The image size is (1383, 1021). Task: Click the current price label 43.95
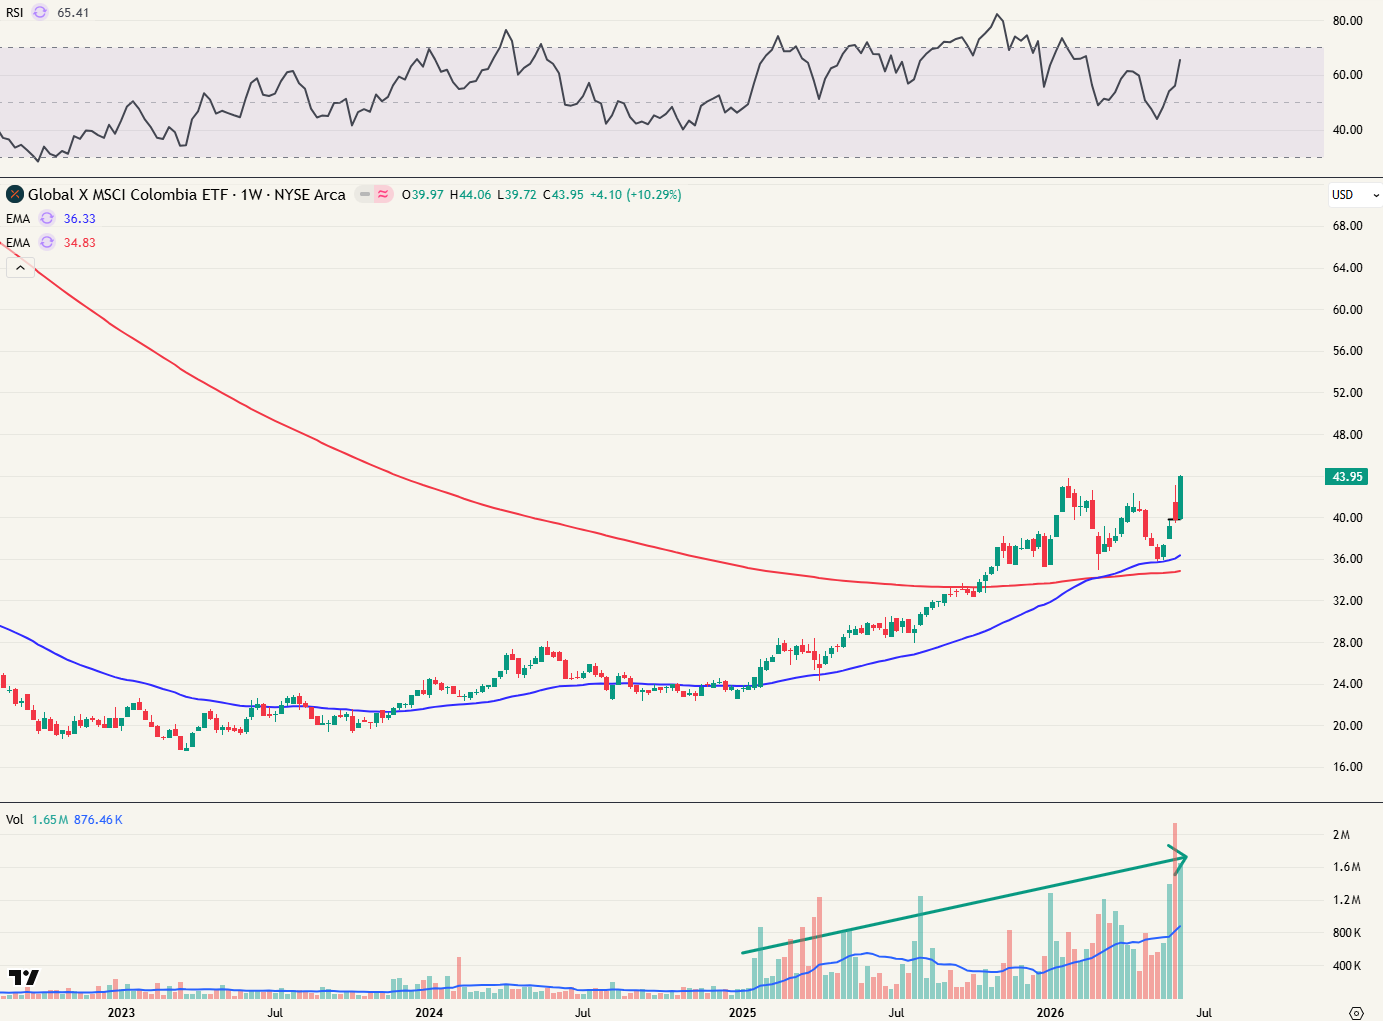(x=1347, y=477)
